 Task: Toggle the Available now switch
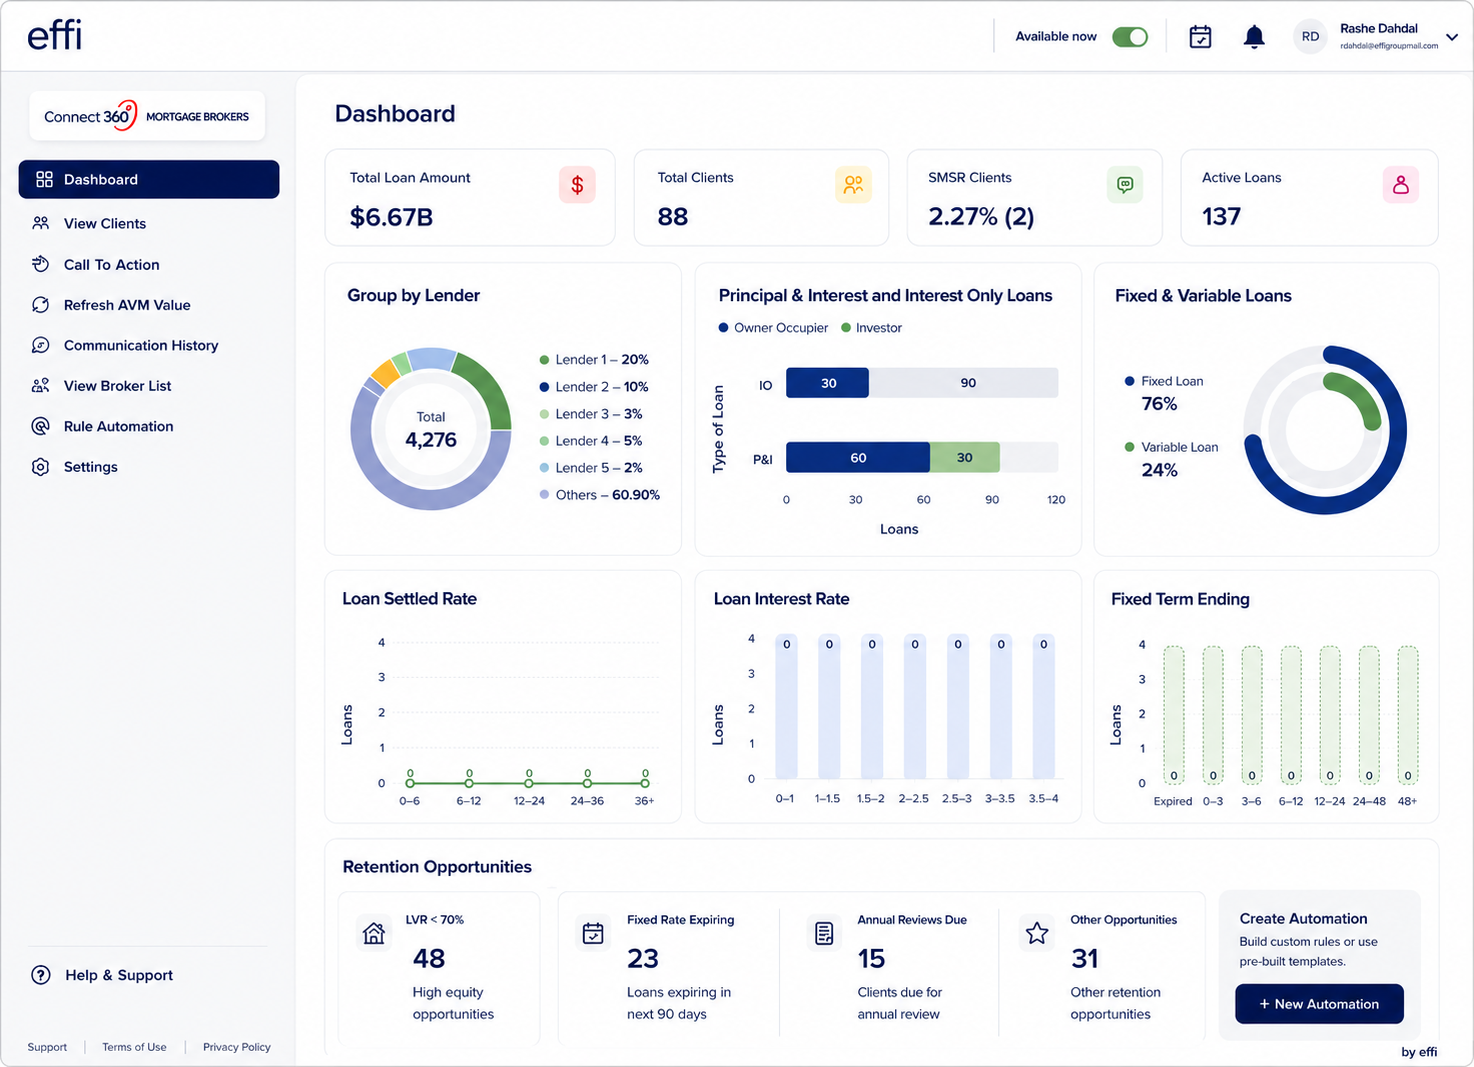tap(1130, 37)
